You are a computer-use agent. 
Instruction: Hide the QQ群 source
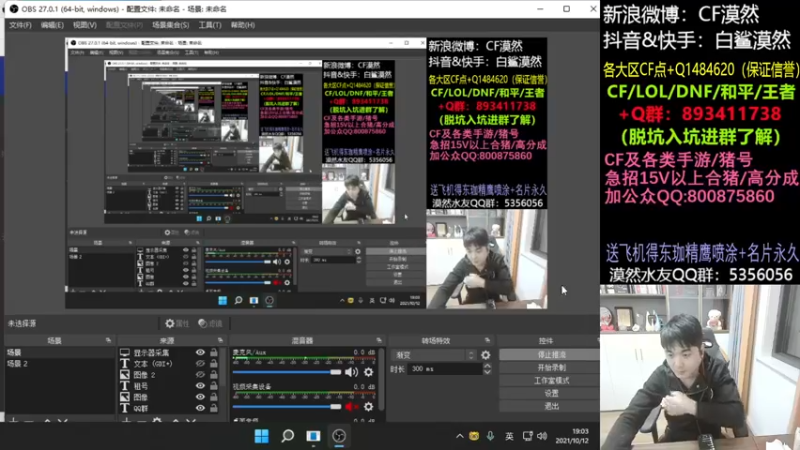point(200,408)
